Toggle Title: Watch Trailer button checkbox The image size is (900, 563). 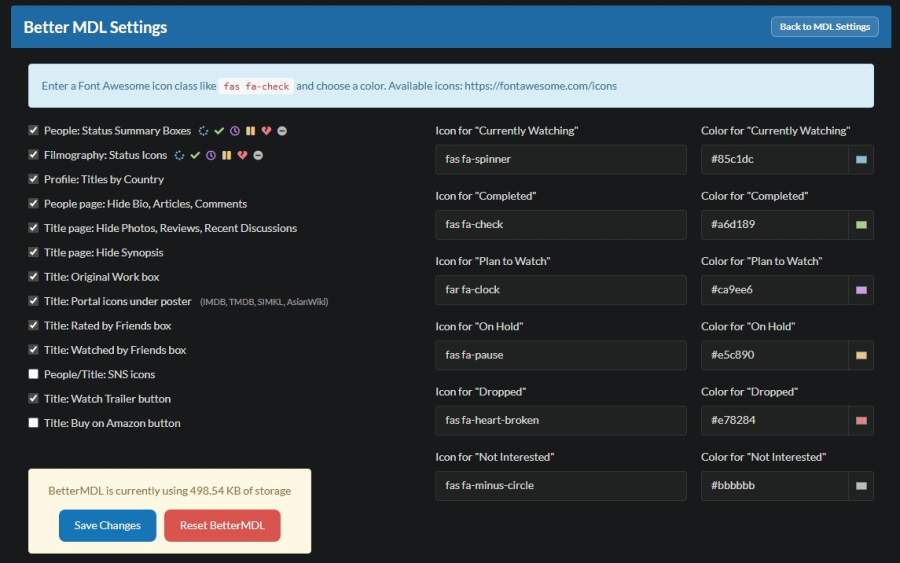[x=33, y=399]
